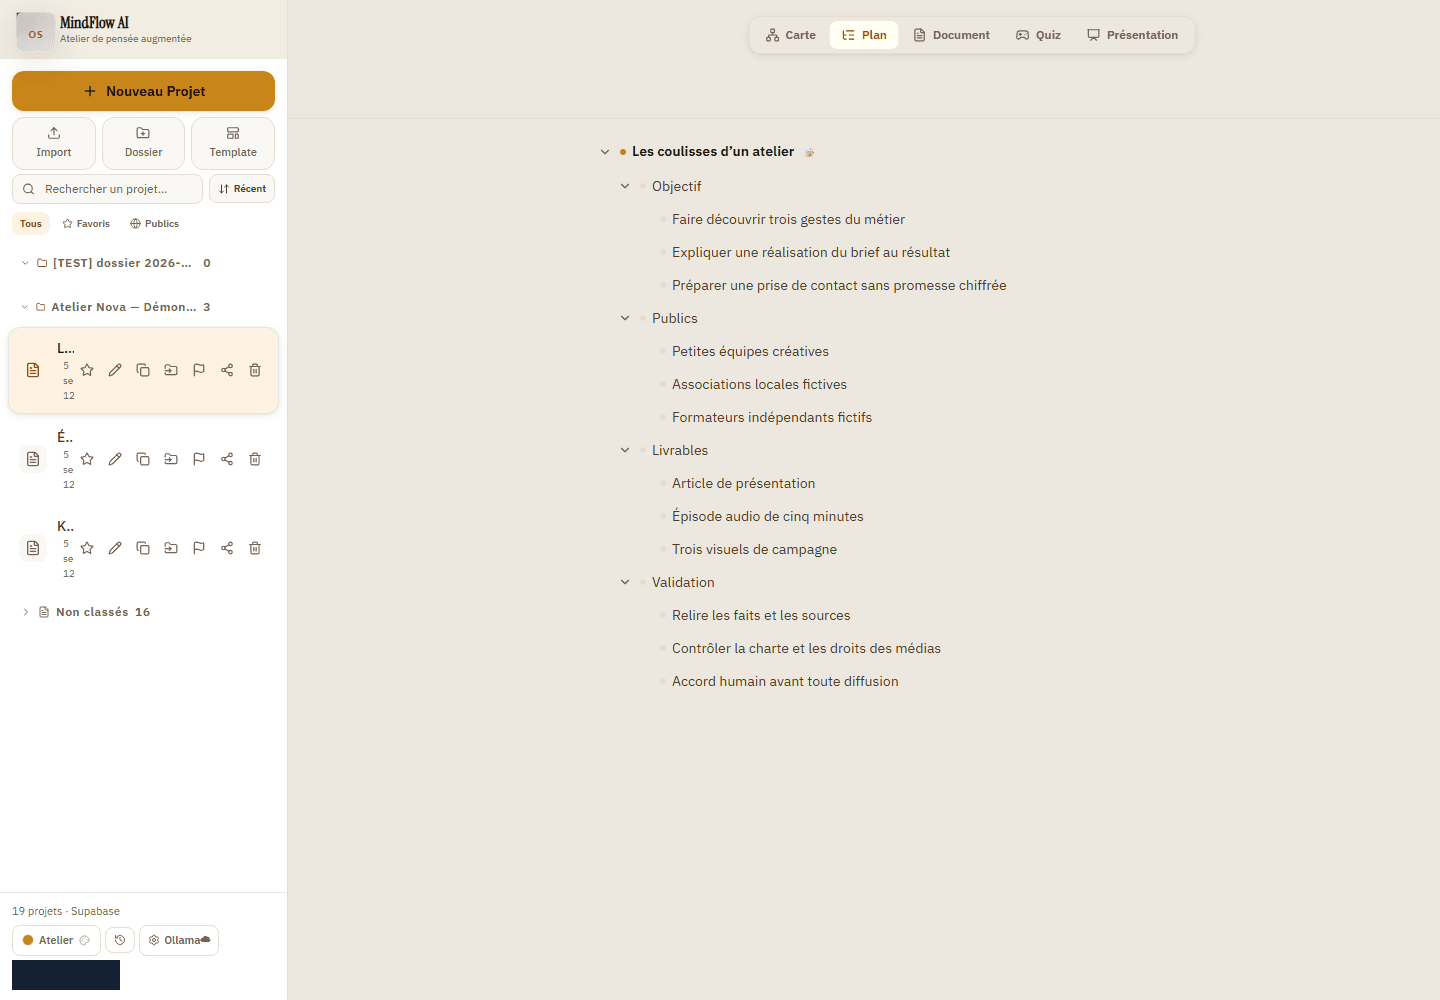Share the "É…" project
This screenshot has height=1000, width=1440.
point(227,459)
